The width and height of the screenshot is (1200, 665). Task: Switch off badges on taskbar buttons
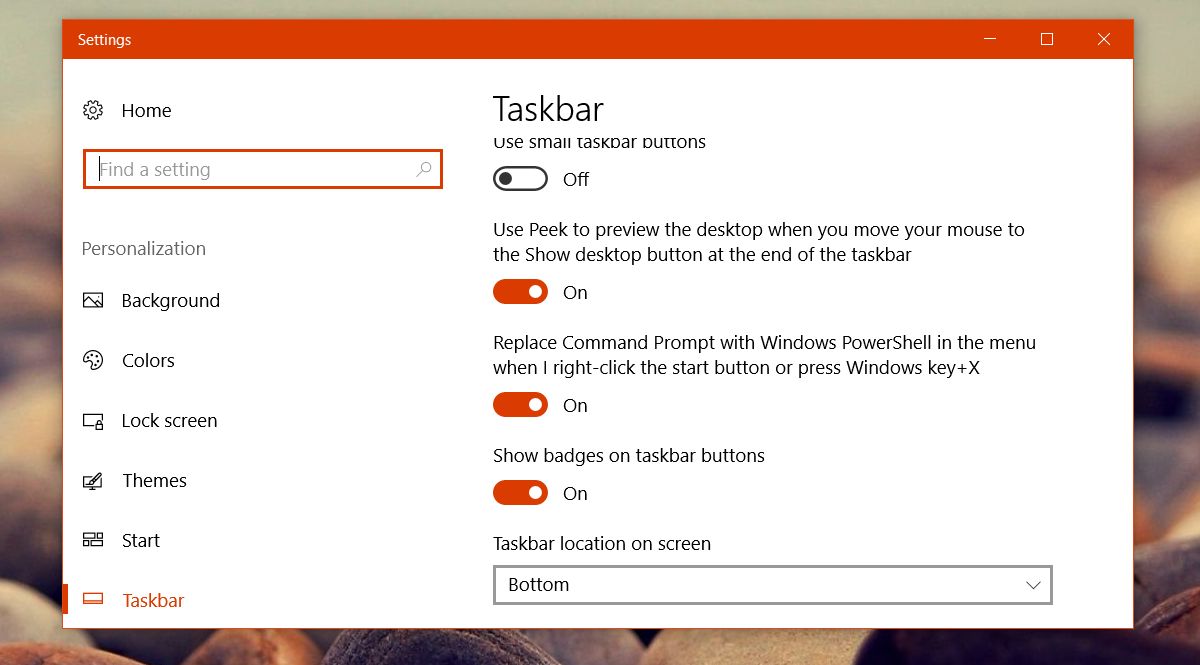(x=521, y=493)
